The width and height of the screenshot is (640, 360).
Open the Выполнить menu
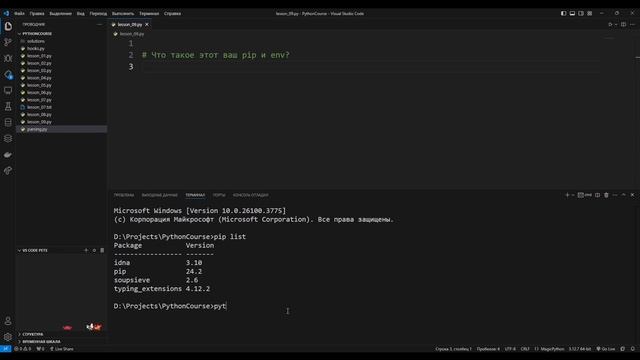pos(123,13)
